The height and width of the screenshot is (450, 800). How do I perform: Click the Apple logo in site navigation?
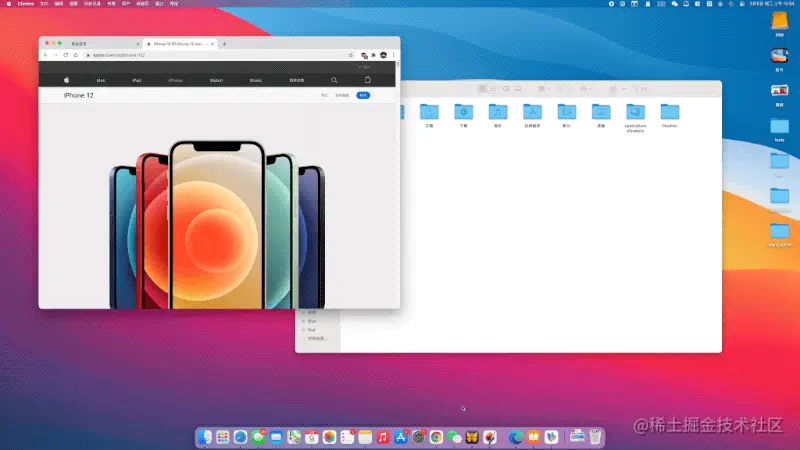[66, 80]
